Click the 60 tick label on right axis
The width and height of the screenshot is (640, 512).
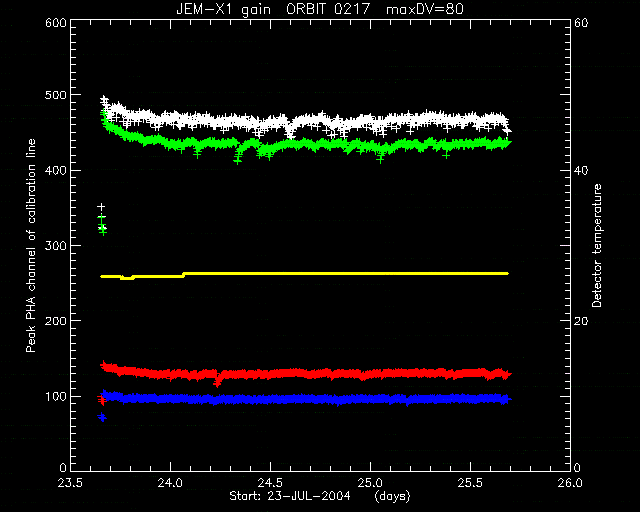tap(581, 23)
